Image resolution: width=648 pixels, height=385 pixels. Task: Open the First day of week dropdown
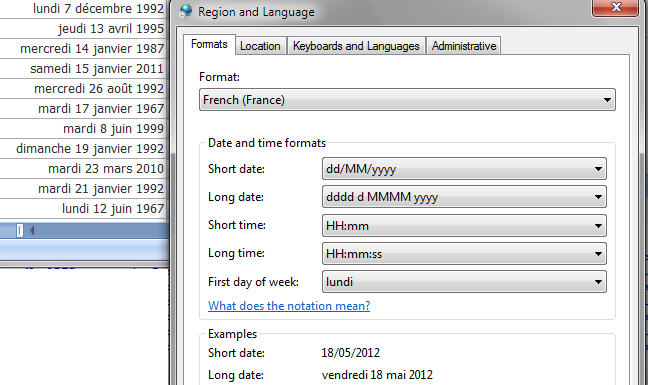pos(464,282)
